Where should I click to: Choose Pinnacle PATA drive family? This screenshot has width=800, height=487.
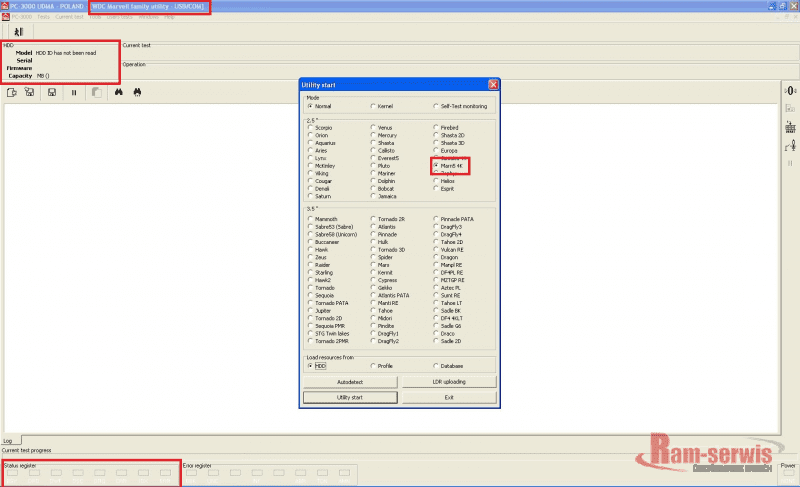[x=436, y=218]
